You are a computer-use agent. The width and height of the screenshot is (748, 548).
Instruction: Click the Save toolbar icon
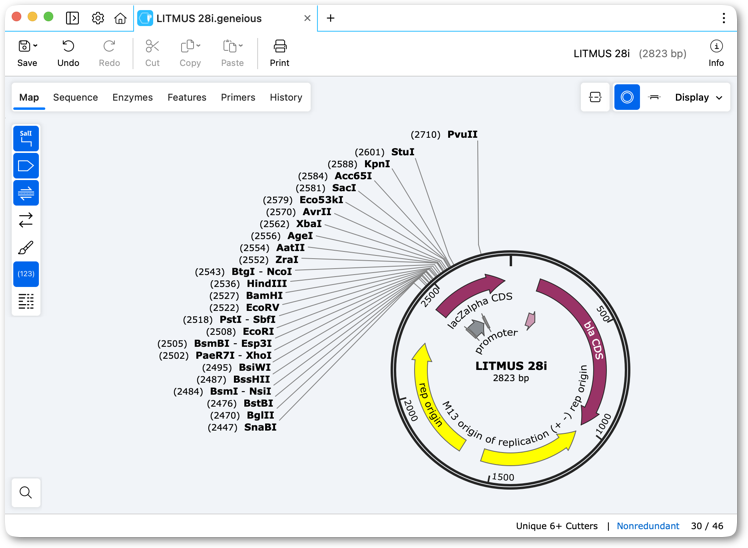tap(24, 46)
